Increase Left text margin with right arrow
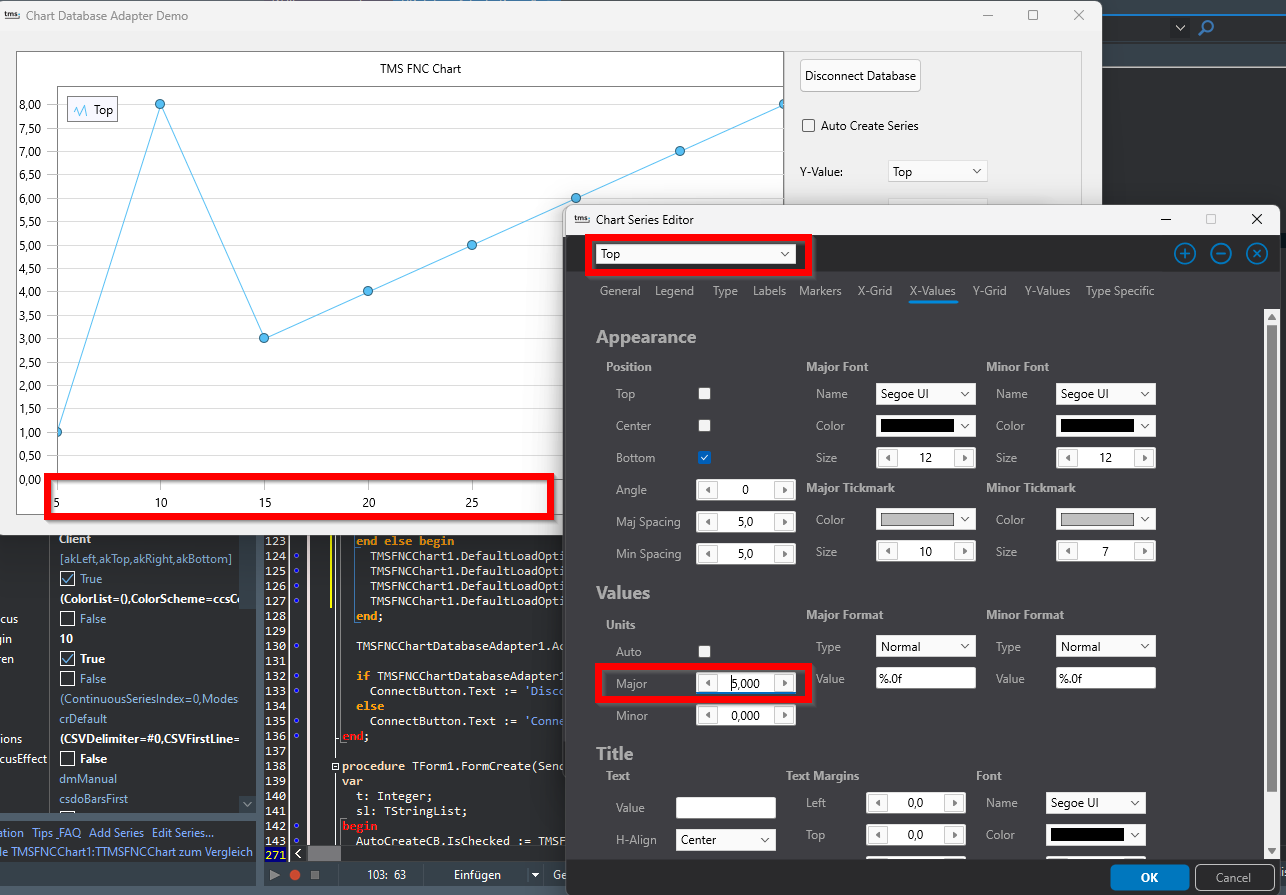The image size is (1286, 895). [955, 803]
